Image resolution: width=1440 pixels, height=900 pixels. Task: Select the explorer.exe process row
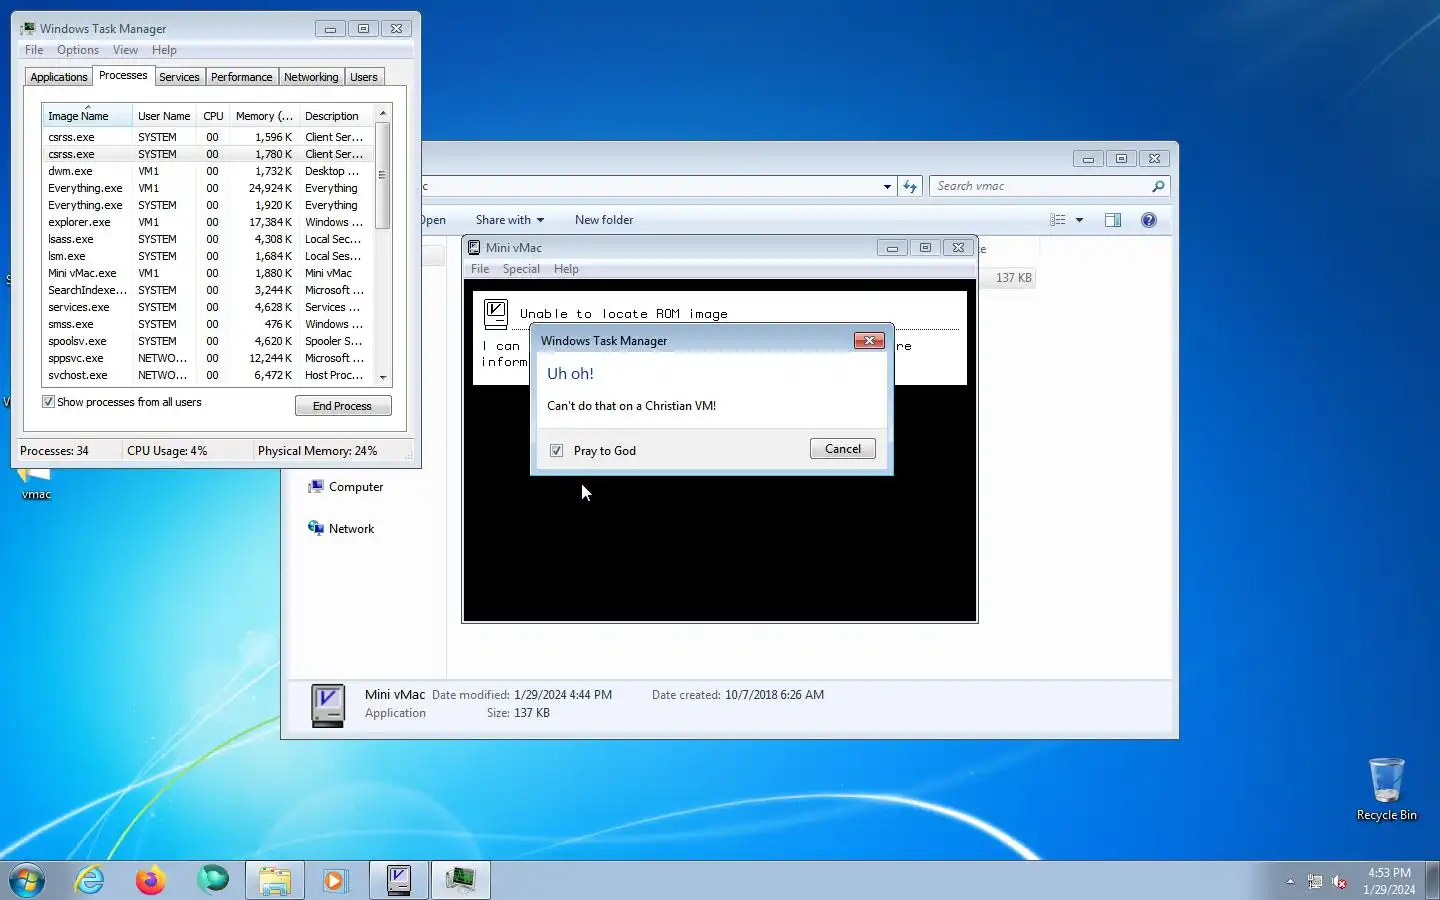208,222
